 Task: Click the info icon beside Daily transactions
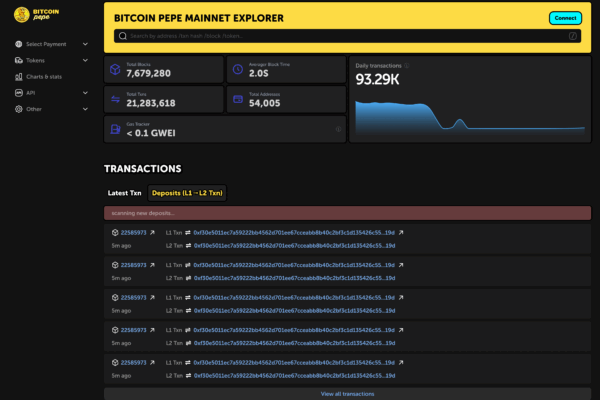pos(407,66)
